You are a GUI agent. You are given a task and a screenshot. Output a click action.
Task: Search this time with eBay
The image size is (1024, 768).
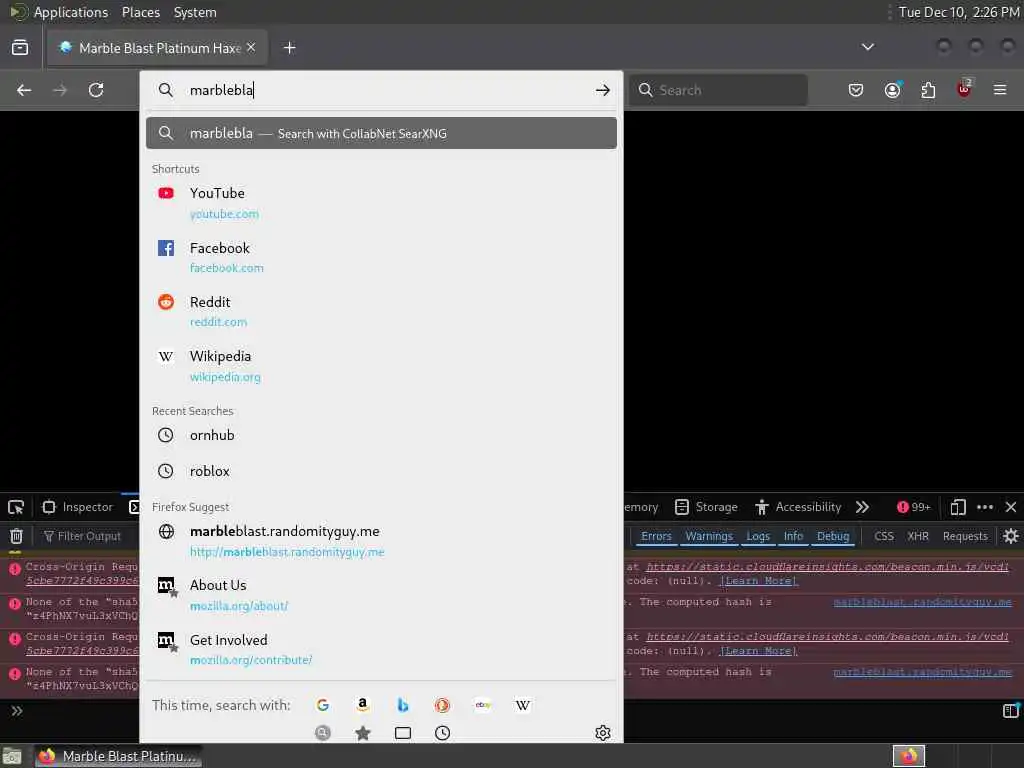[x=483, y=705]
